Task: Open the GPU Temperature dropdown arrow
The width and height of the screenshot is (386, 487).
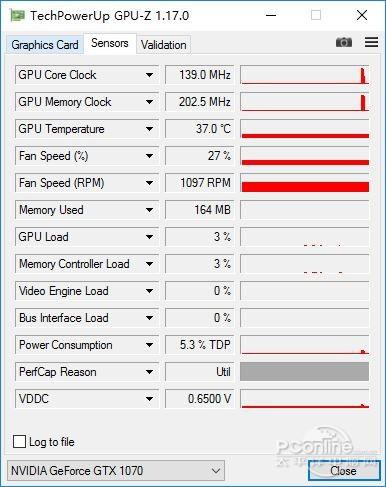Action: pyautogui.click(x=150, y=129)
